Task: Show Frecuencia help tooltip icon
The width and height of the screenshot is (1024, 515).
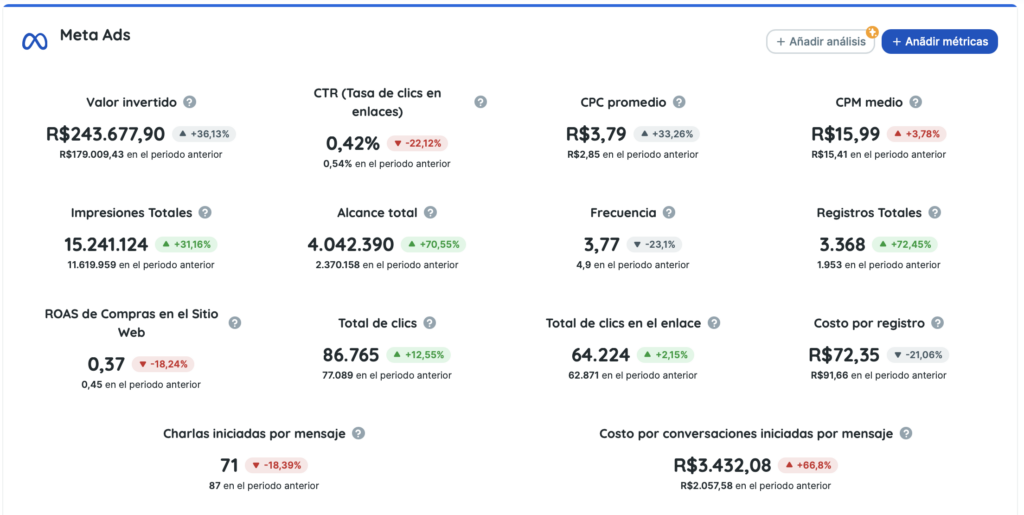Action: [x=669, y=213]
